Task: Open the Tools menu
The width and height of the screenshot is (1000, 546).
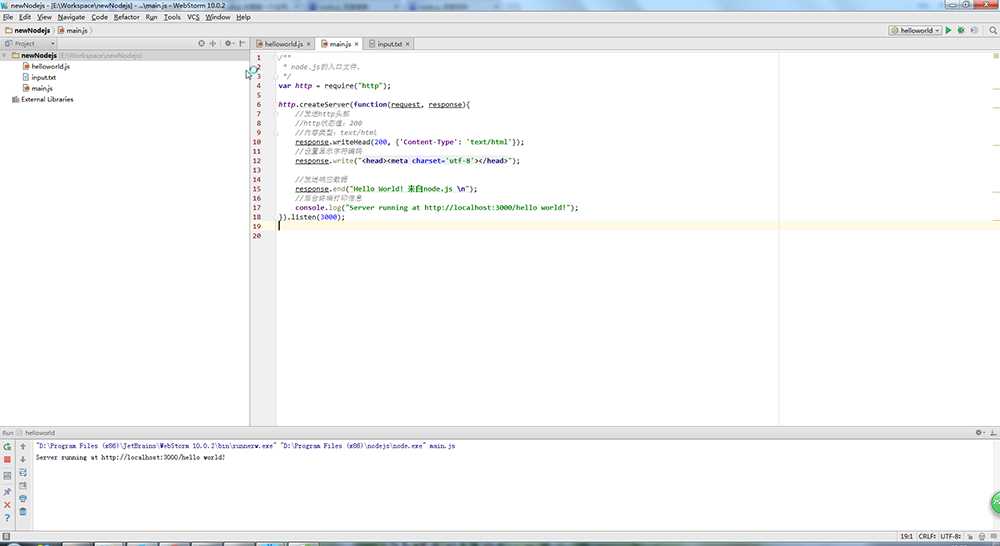Action: pyautogui.click(x=172, y=17)
